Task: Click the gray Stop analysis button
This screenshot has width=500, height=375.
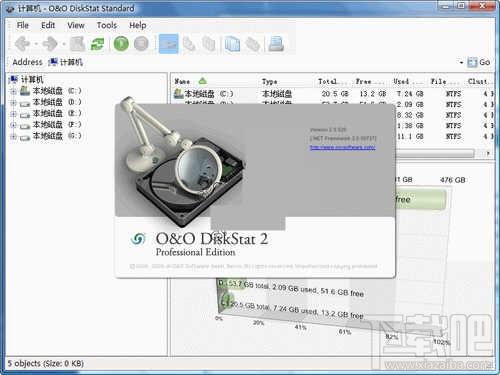Action: pos(141,44)
